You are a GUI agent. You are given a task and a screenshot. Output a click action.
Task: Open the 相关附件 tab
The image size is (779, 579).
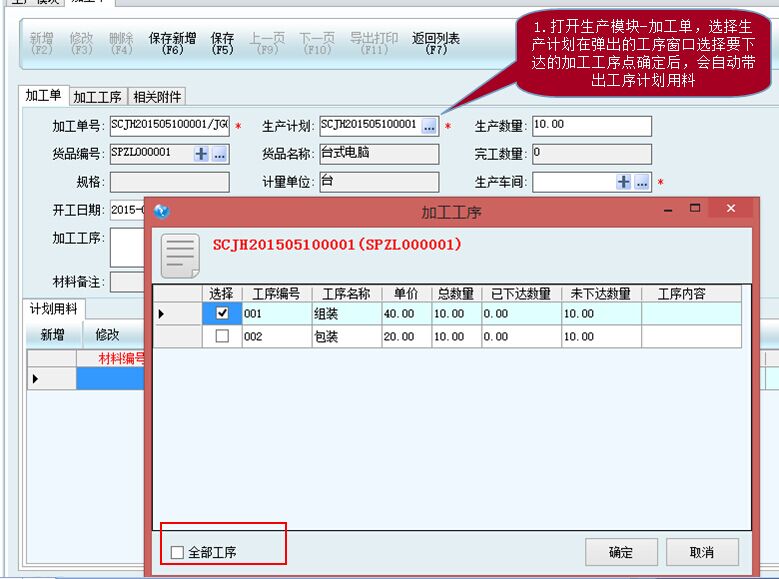(x=157, y=96)
